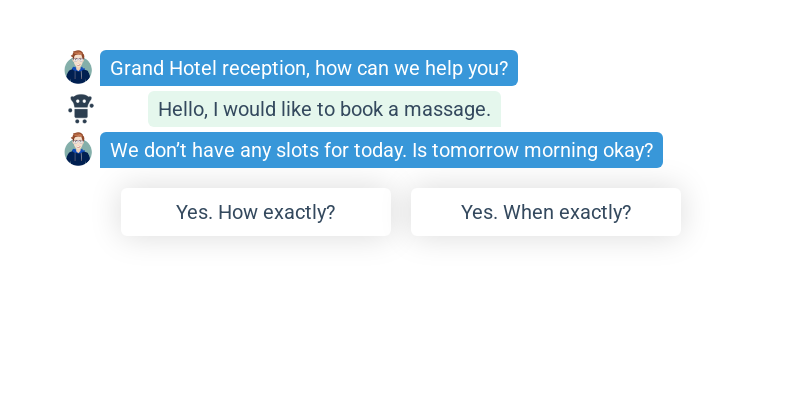The width and height of the screenshot is (800, 400).
Task: Click the robot avatar icon
Action: (81, 109)
